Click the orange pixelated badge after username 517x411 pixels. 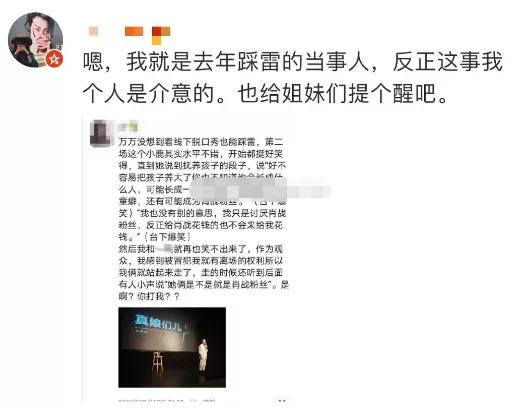[134, 31]
